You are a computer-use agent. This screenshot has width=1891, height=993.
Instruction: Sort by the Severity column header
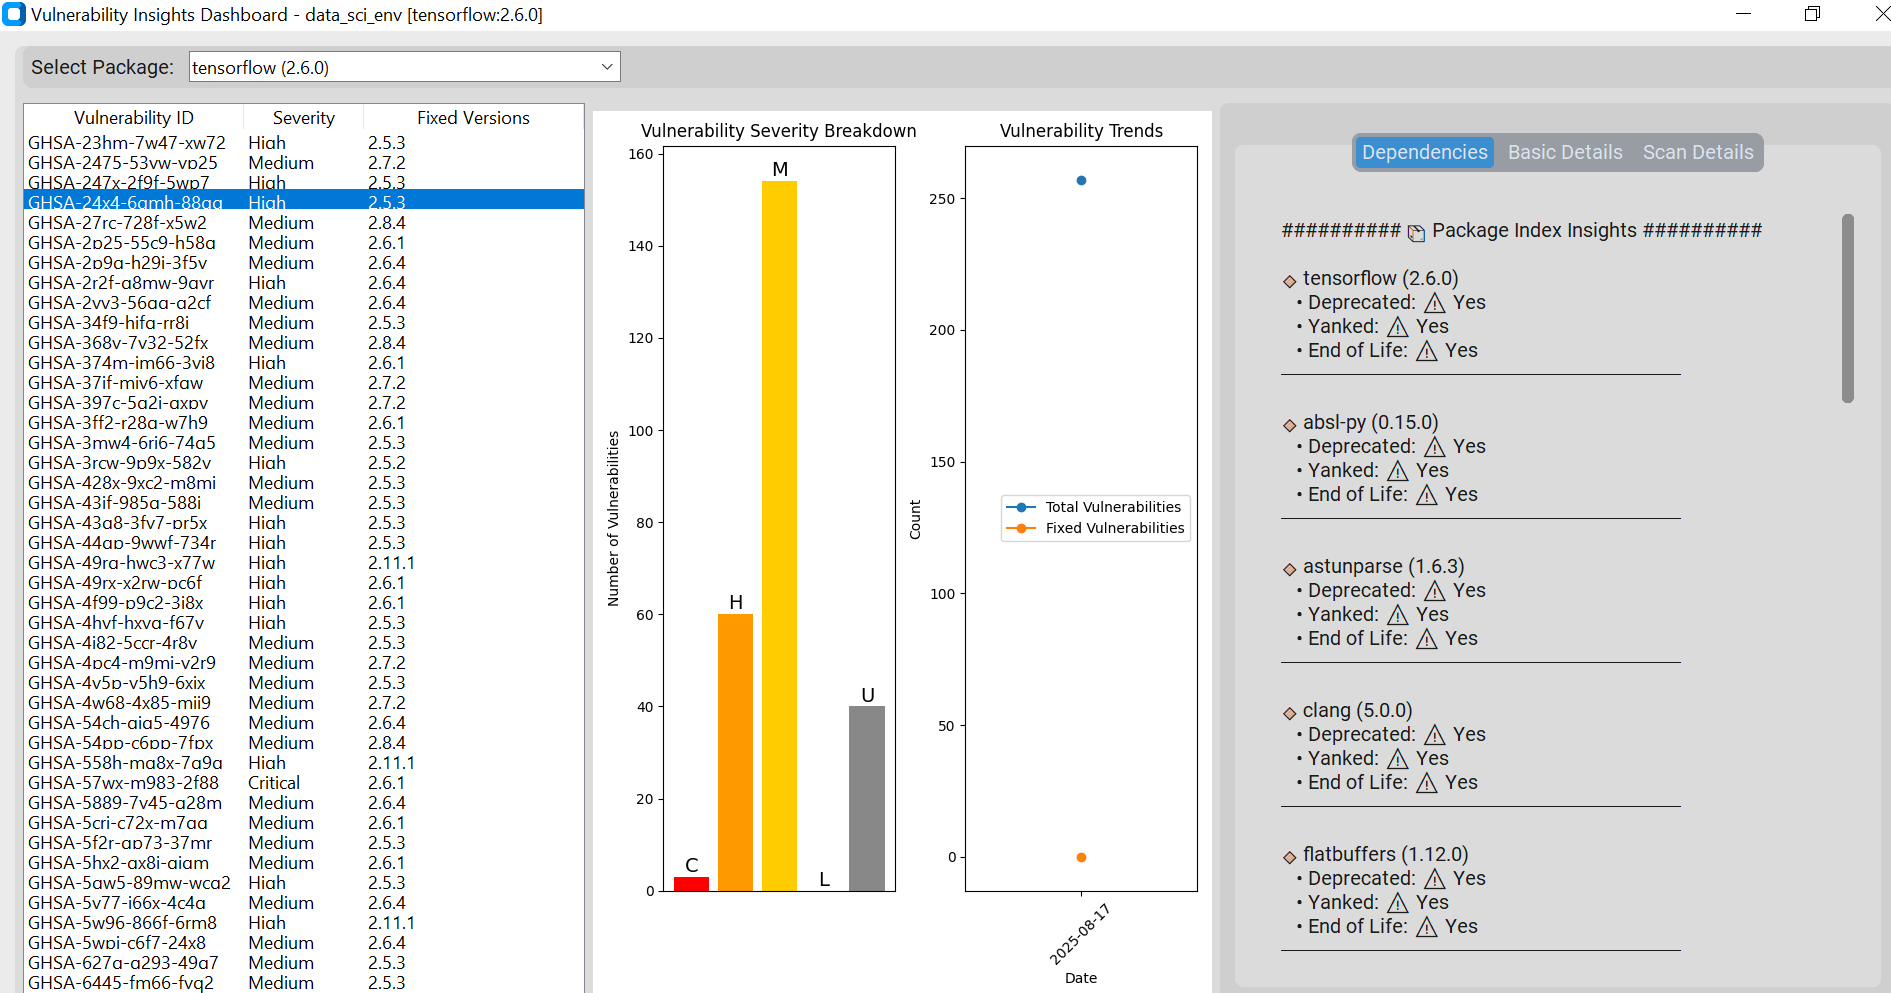[304, 118]
